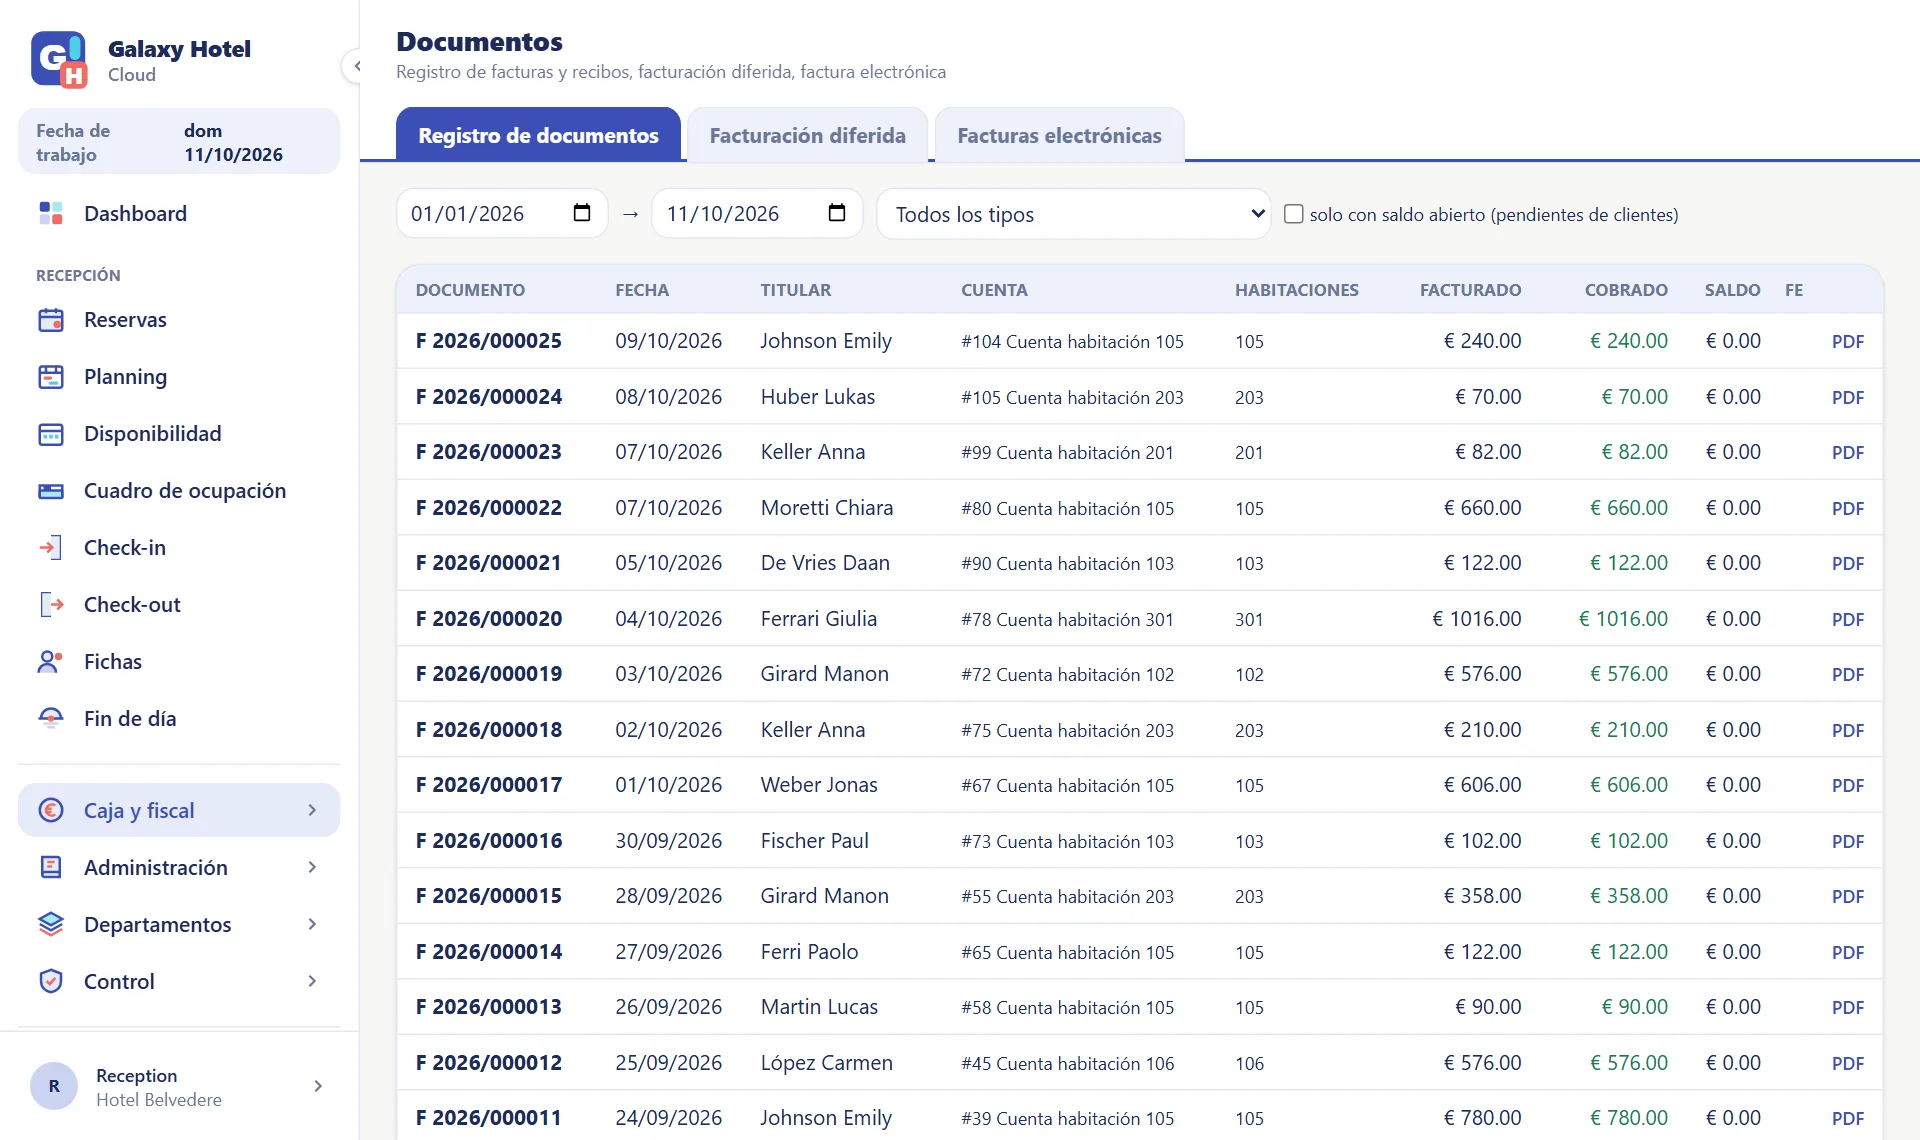This screenshot has width=1920, height=1140.
Task: Click the Galaxy Hotel logo icon
Action: (x=59, y=60)
